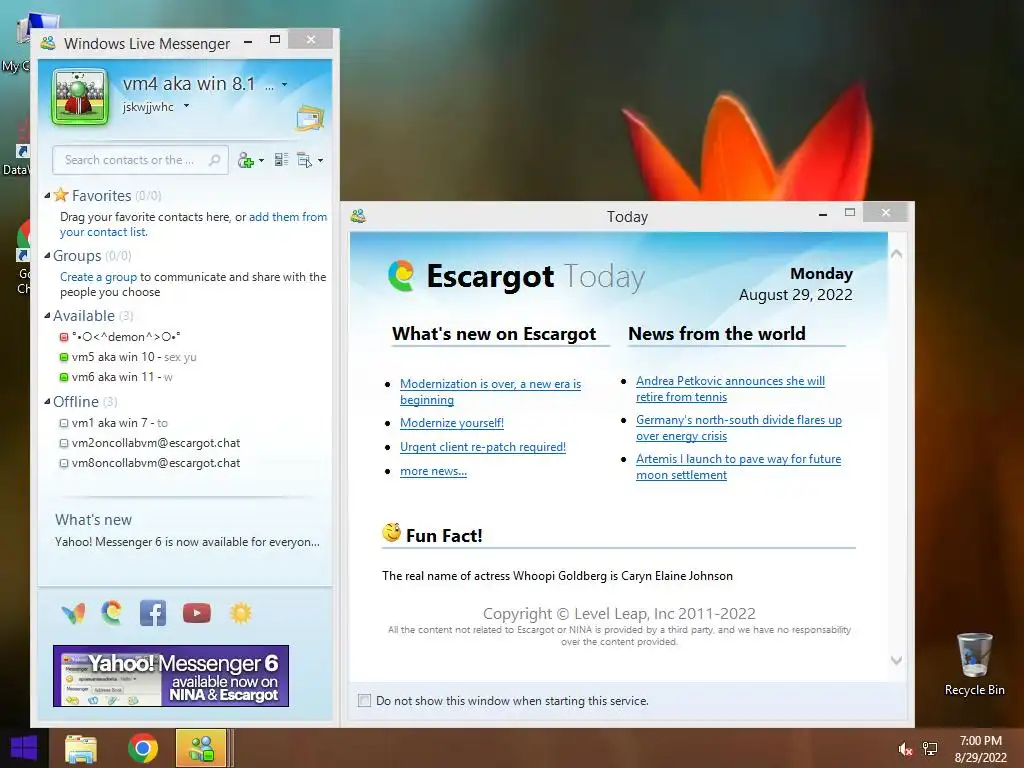Open the Recycle Bin desktop icon
This screenshot has height=768, width=1024.
coord(974,664)
